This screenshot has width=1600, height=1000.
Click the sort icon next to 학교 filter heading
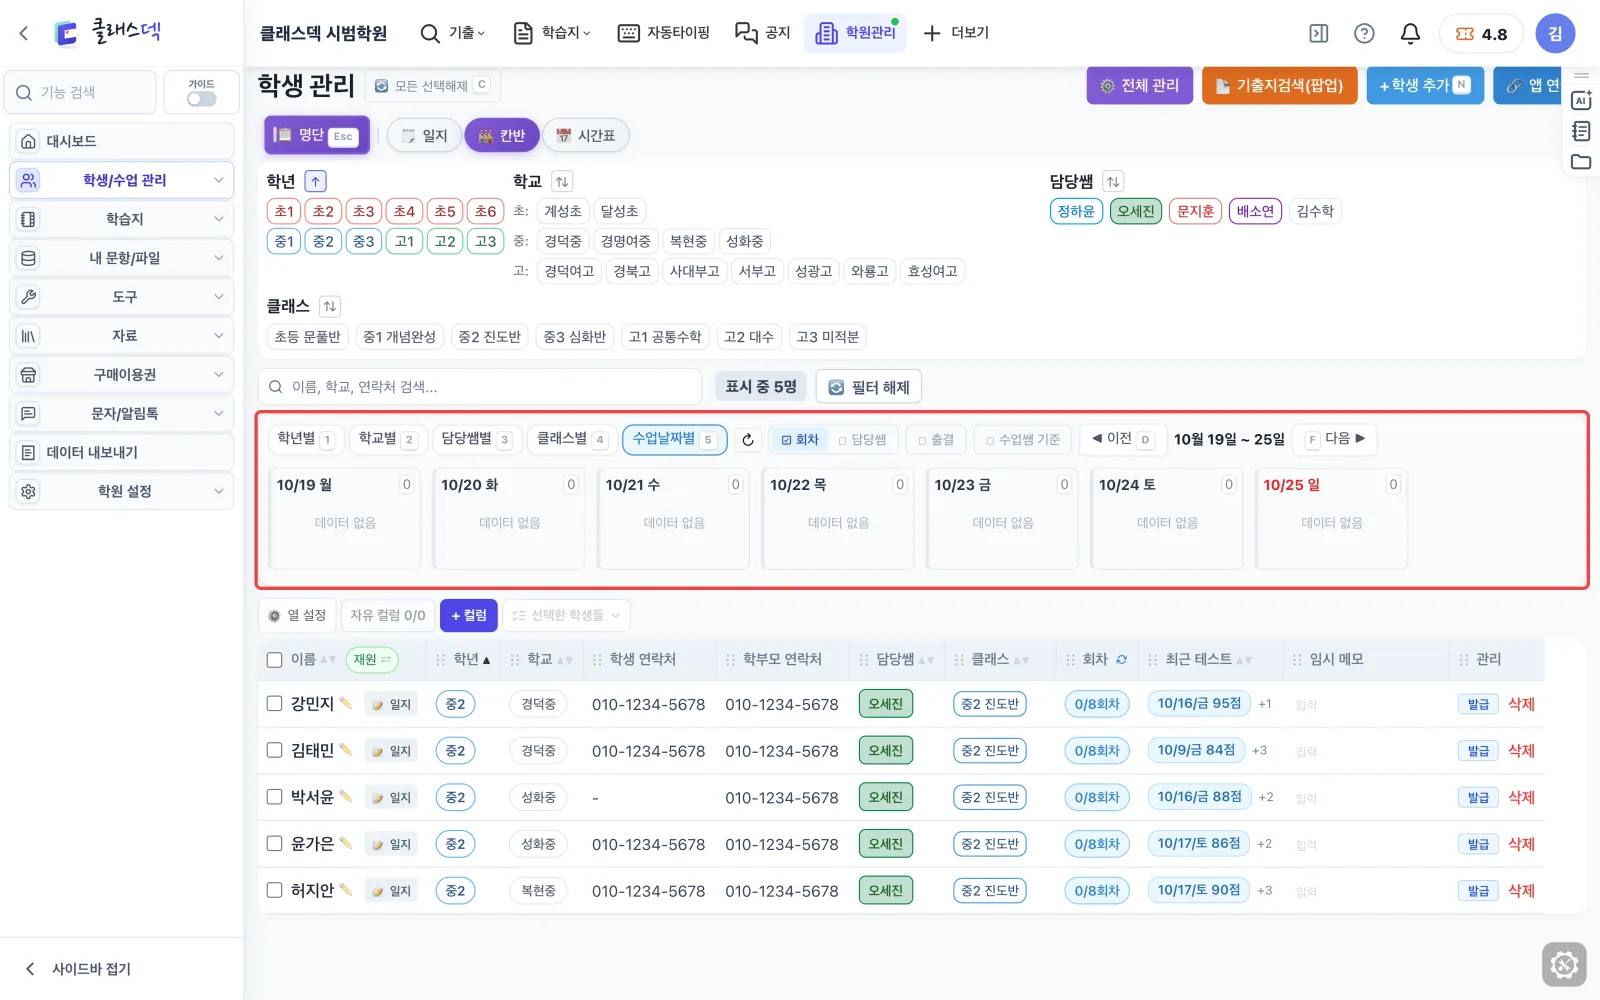point(562,181)
